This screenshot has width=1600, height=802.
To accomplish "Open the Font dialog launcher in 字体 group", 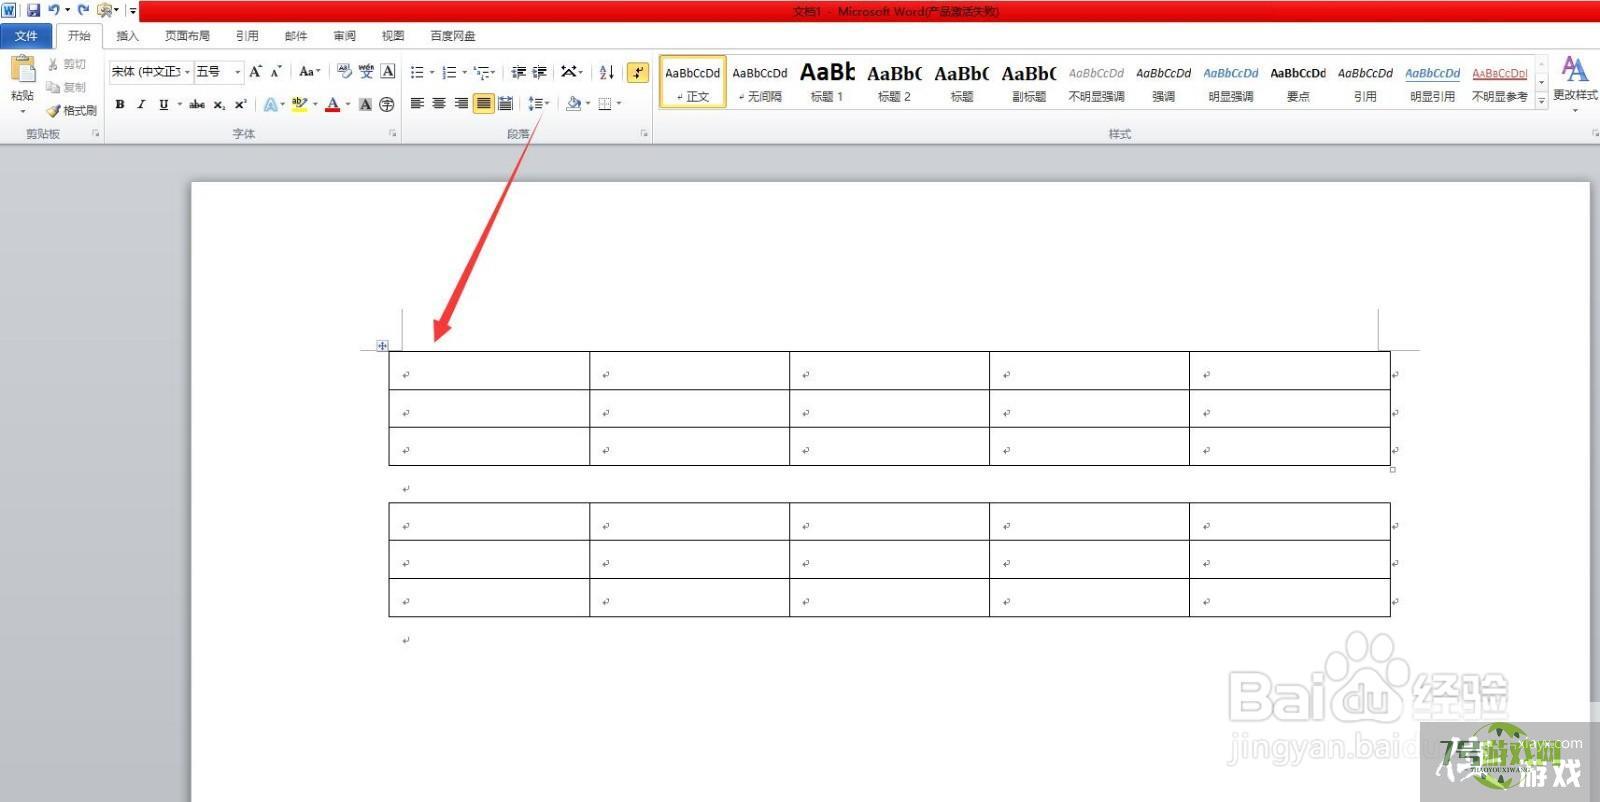I will 393,133.
